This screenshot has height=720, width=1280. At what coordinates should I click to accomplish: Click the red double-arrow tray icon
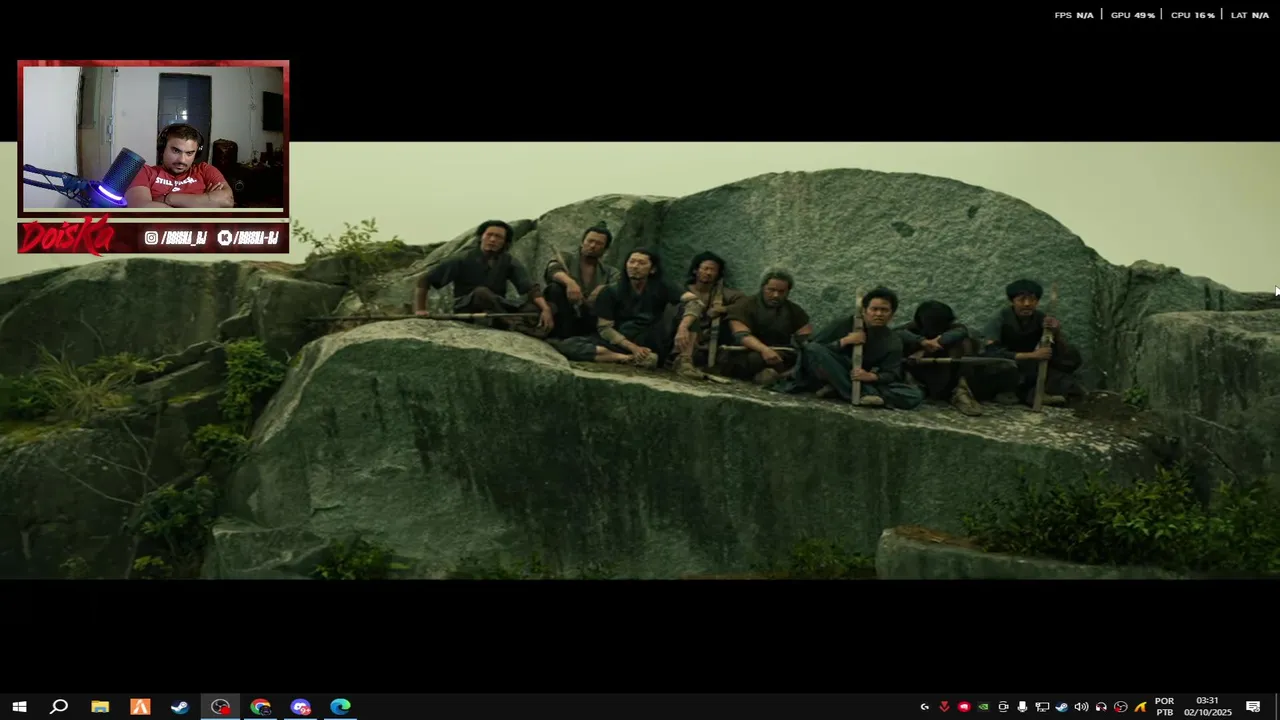[944, 706]
